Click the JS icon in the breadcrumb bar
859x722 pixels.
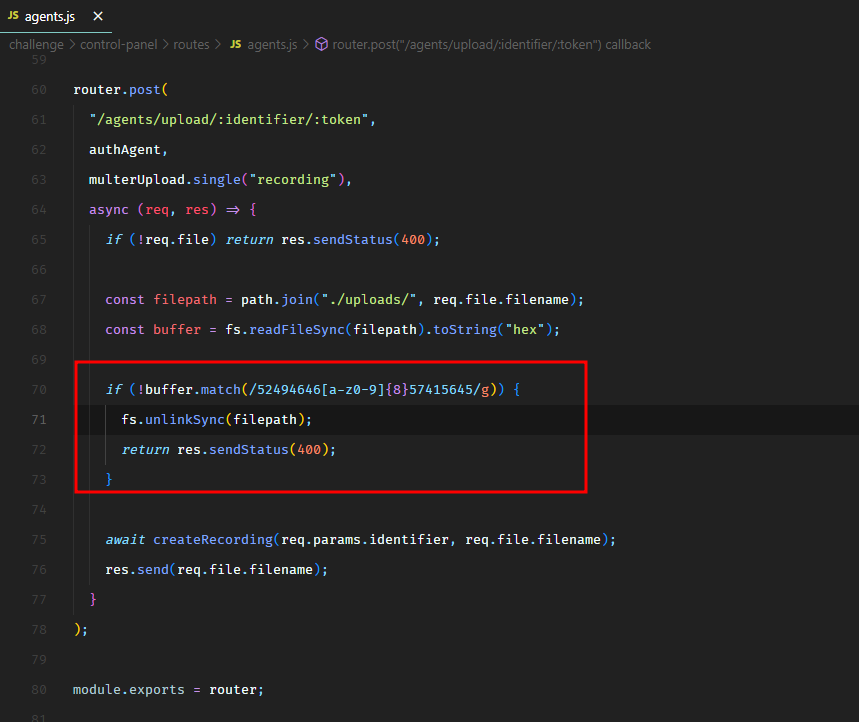tap(236, 44)
